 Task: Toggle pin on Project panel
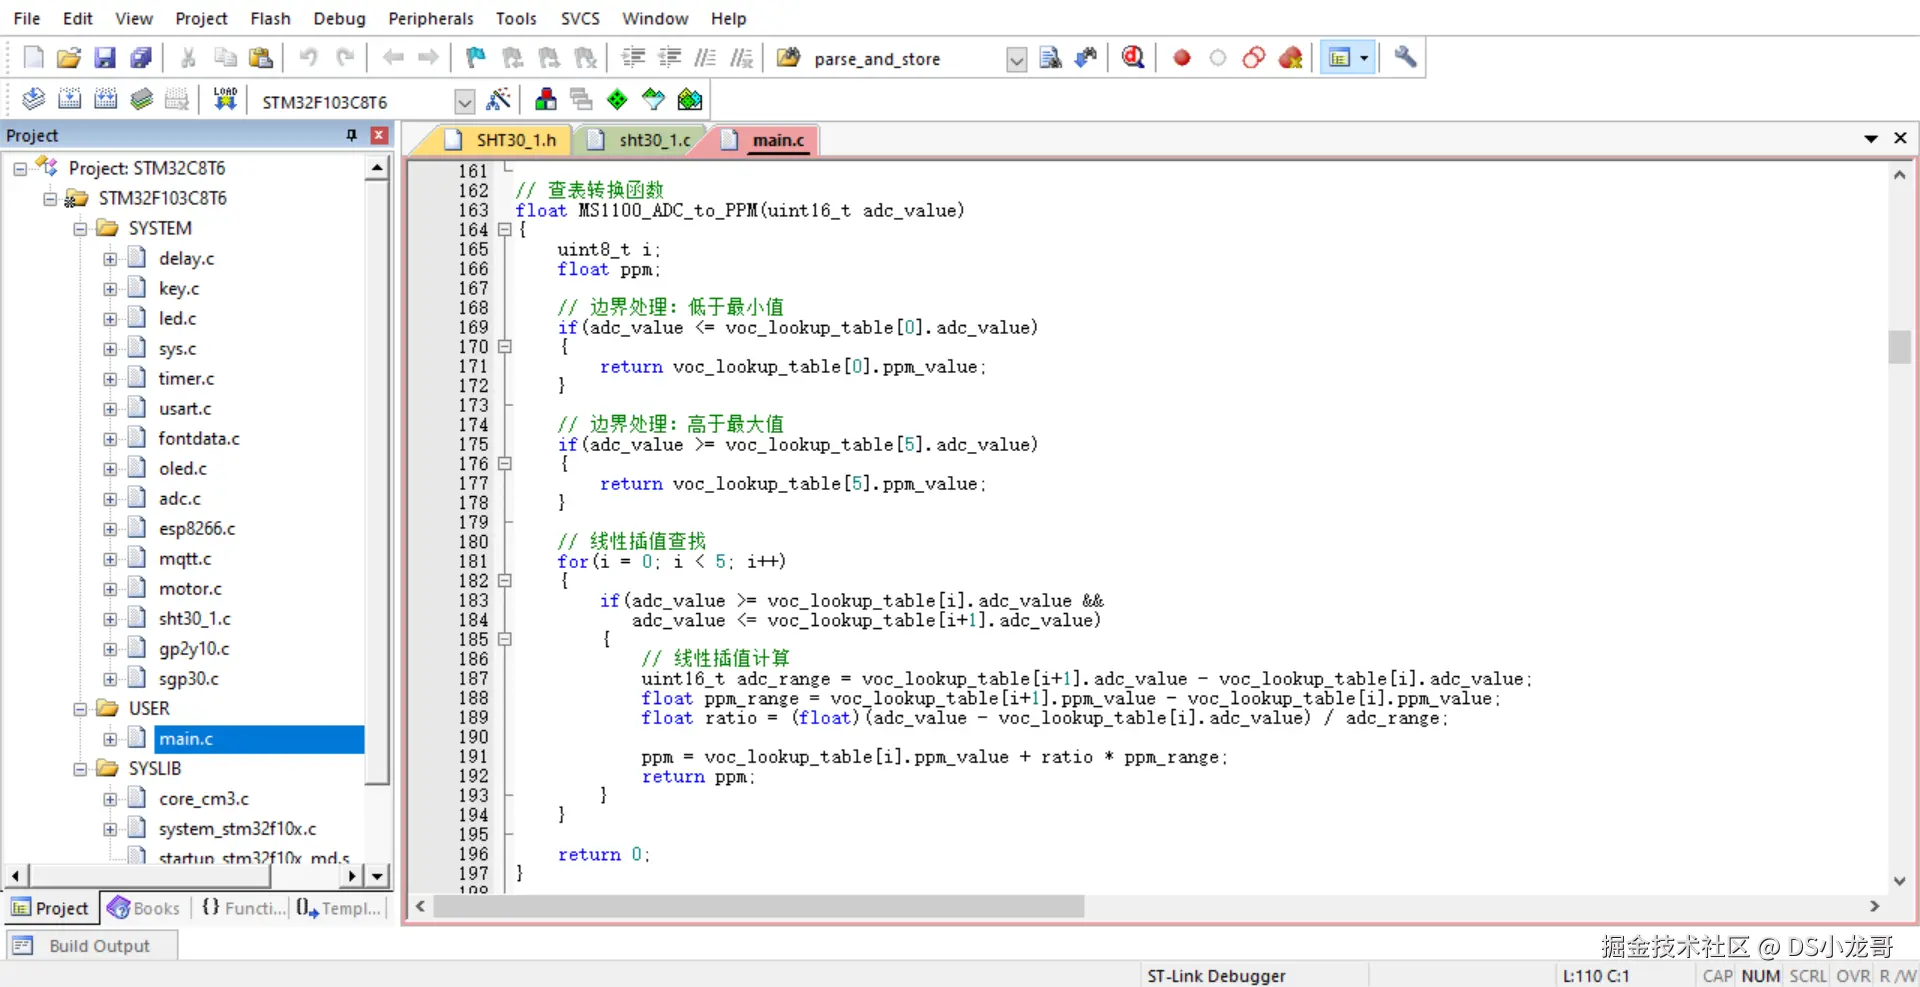tap(351, 135)
